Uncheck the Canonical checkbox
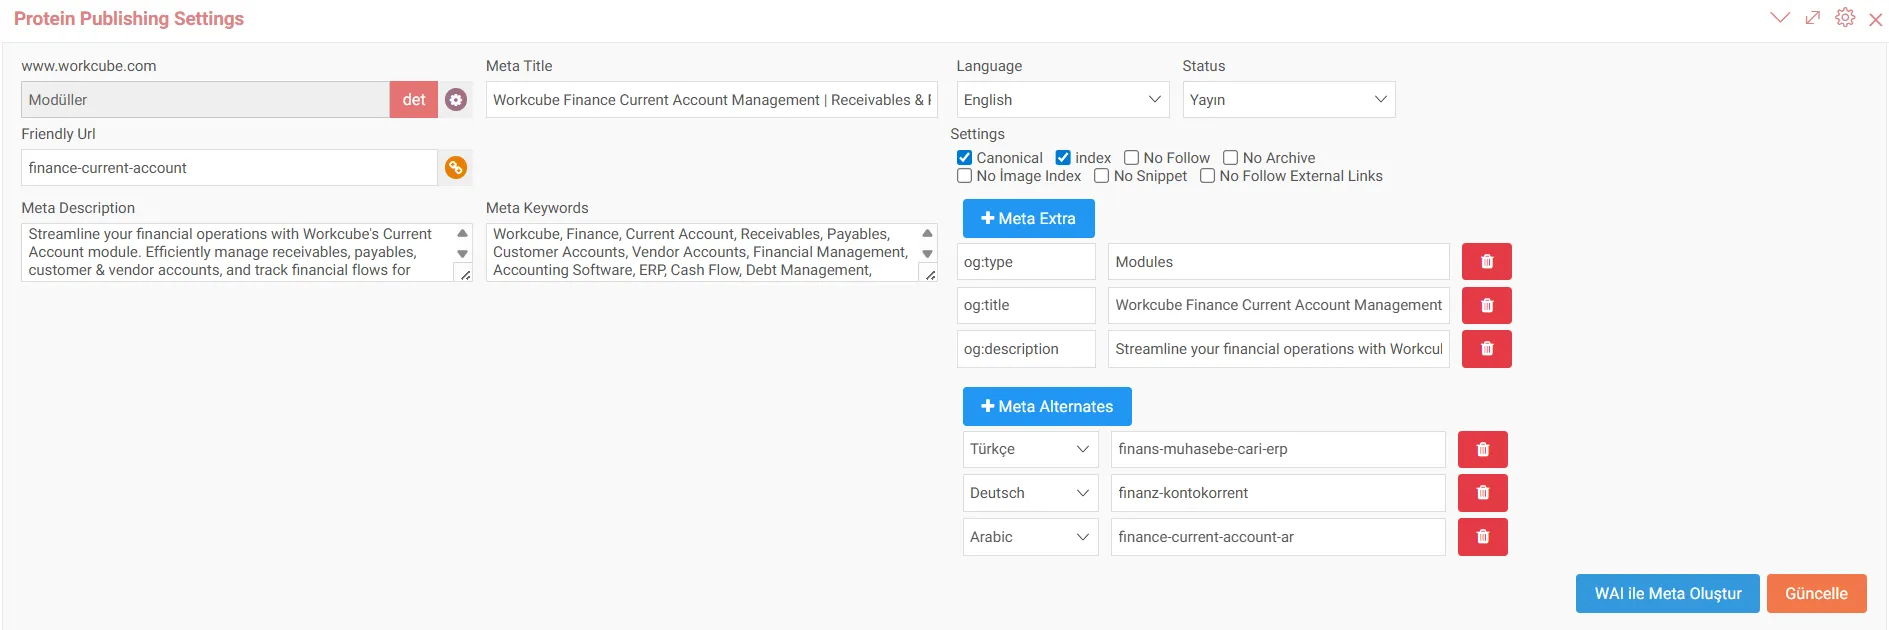The height and width of the screenshot is (630, 1889). click(x=965, y=158)
